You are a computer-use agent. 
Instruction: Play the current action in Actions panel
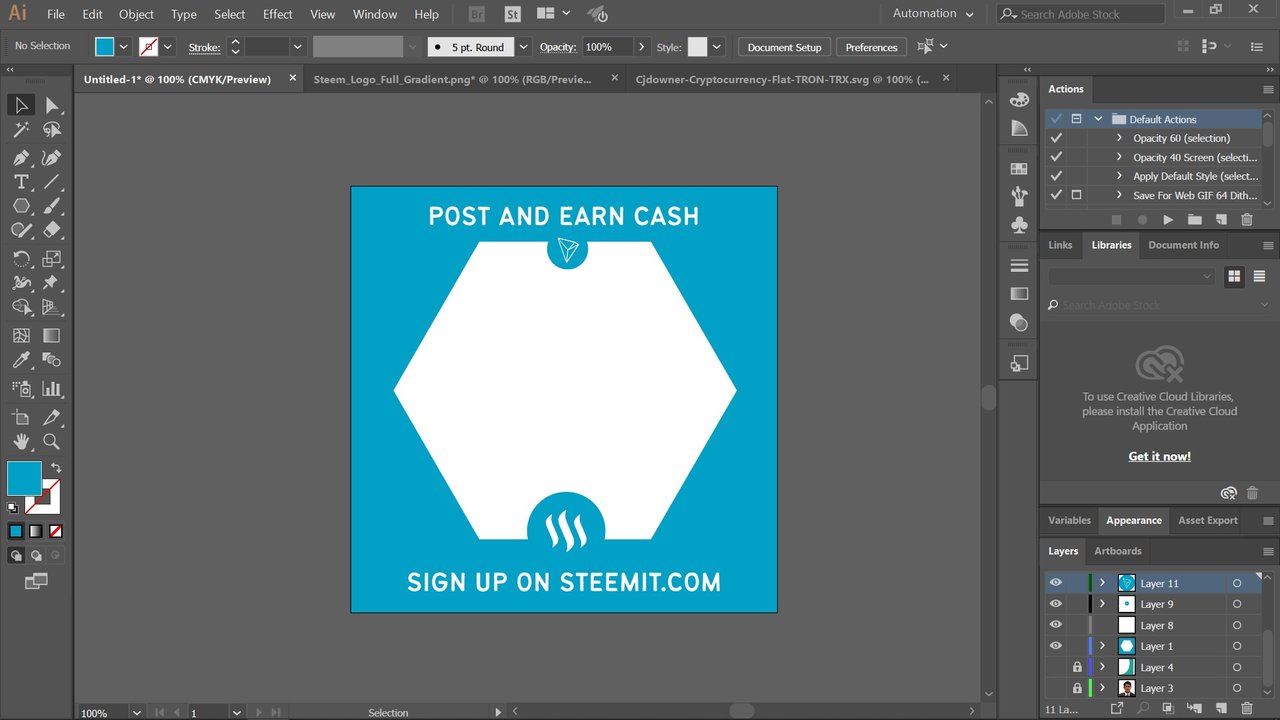tap(1168, 219)
